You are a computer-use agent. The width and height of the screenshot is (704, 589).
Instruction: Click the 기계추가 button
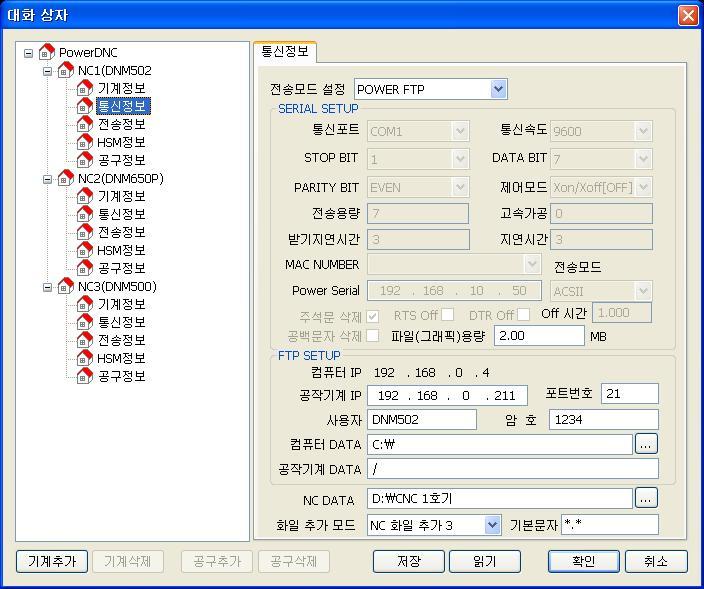52,561
